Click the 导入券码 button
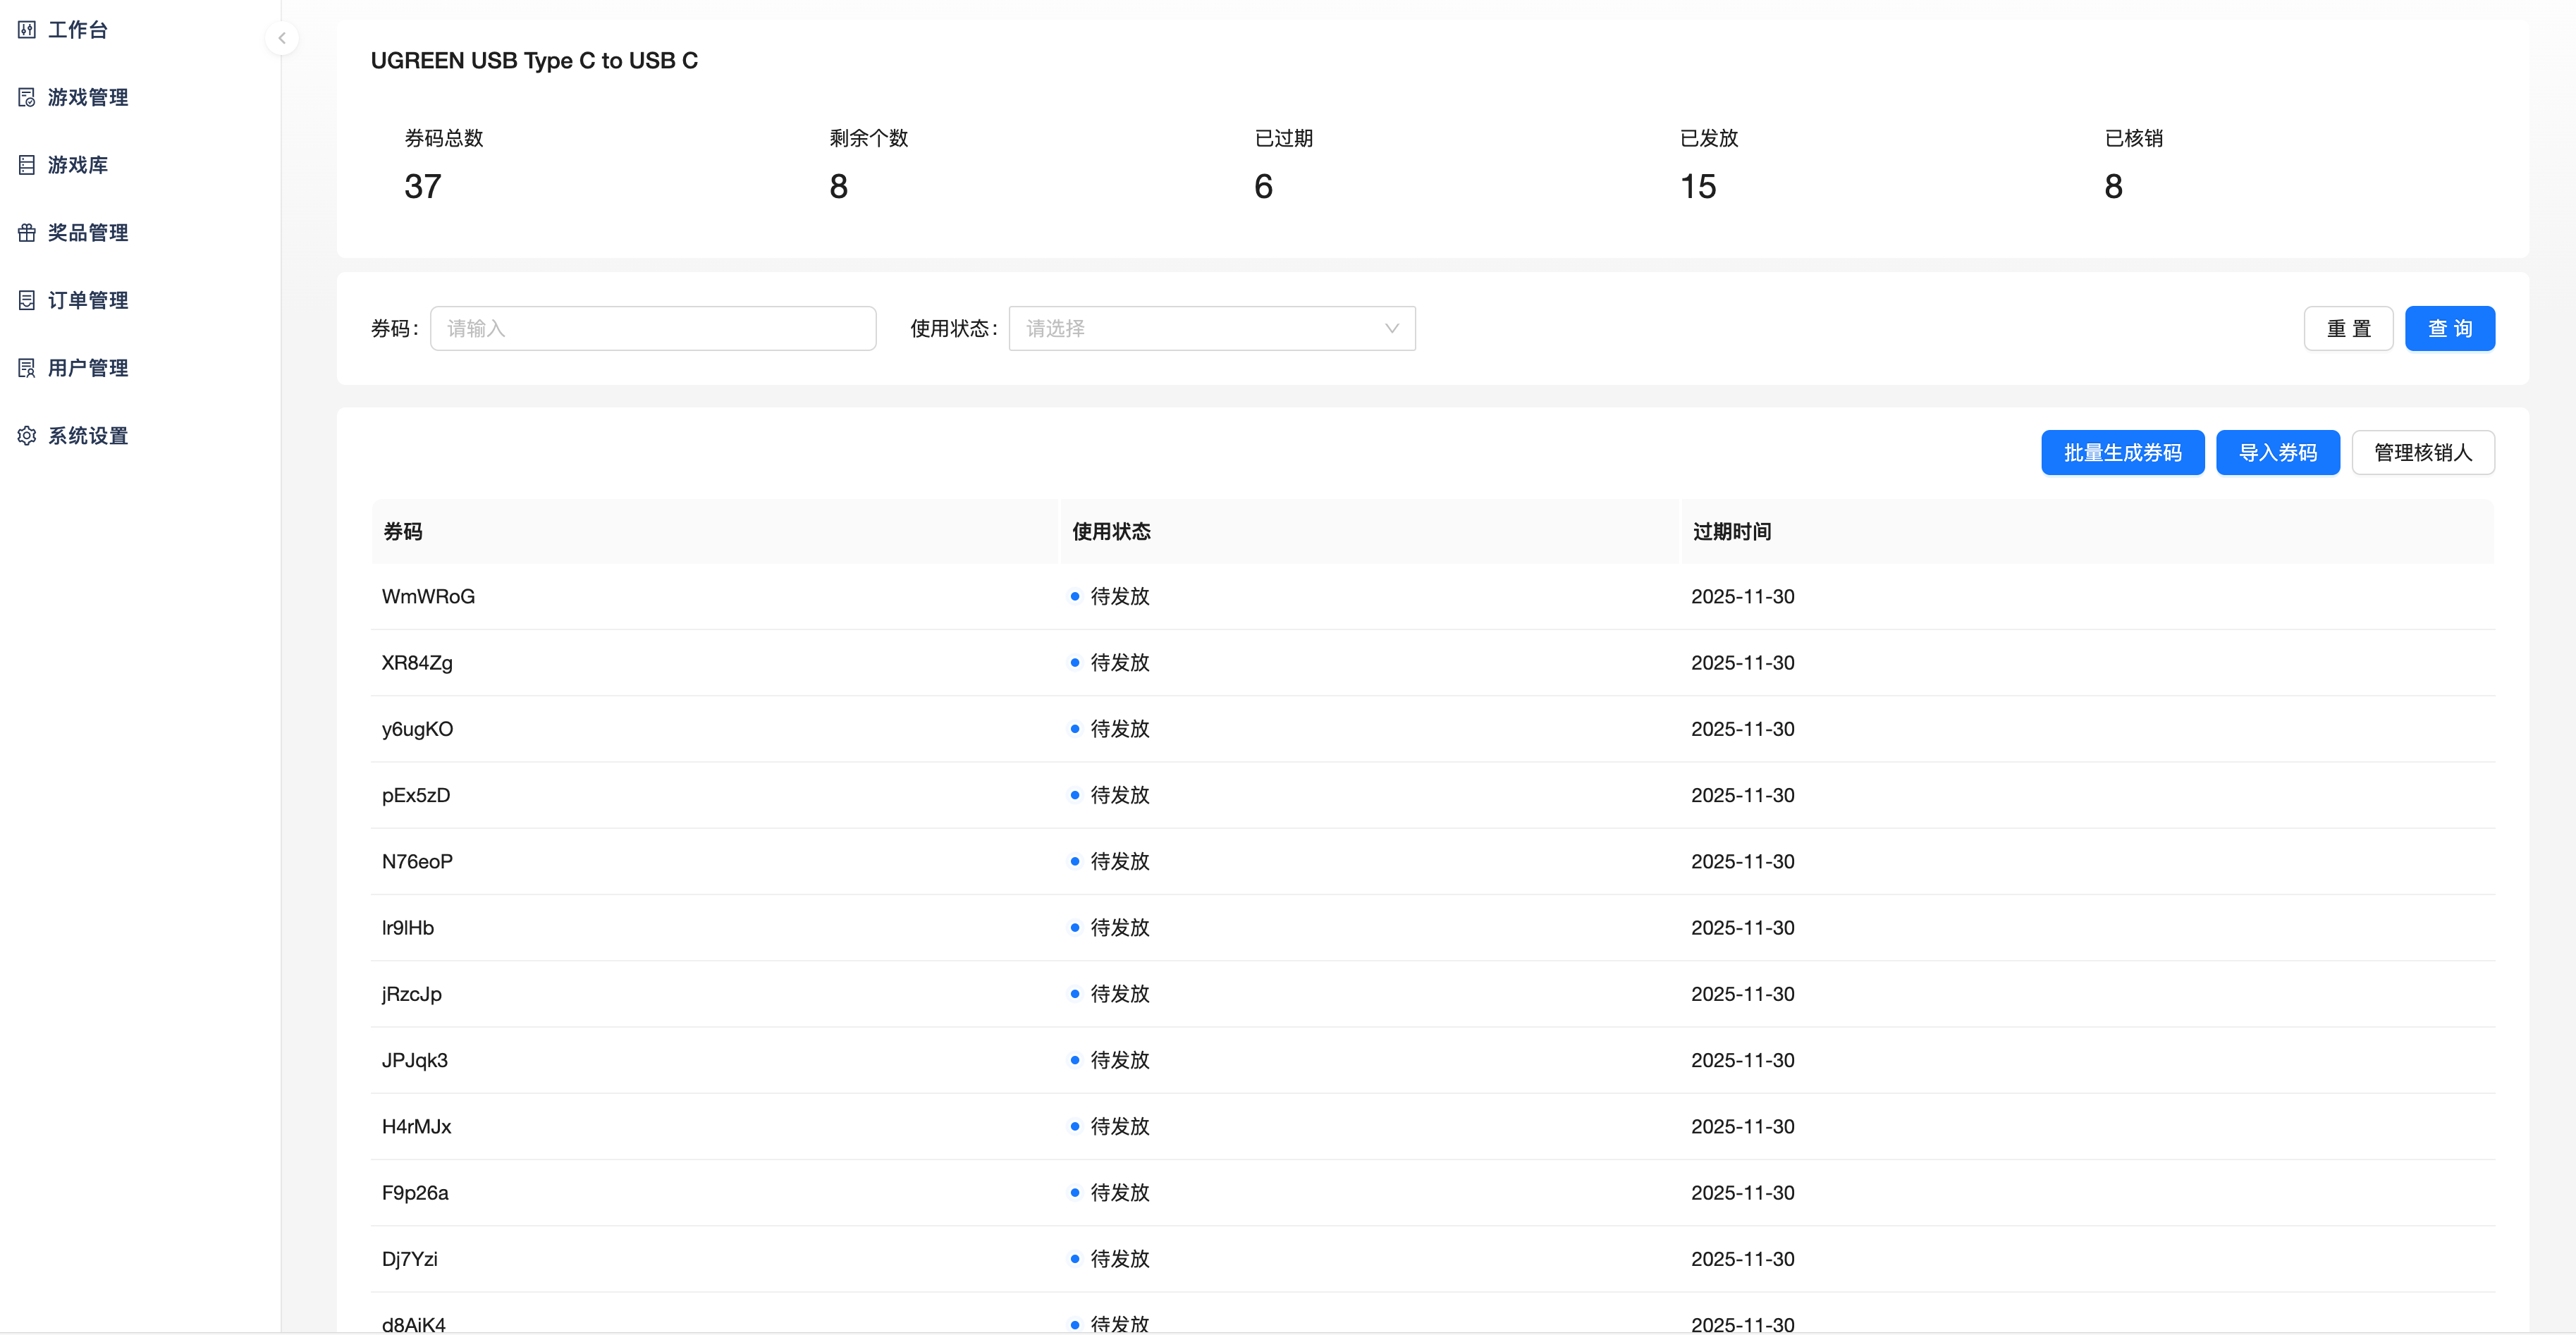Viewport: 2576px width, 1335px height. coord(2278,453)
